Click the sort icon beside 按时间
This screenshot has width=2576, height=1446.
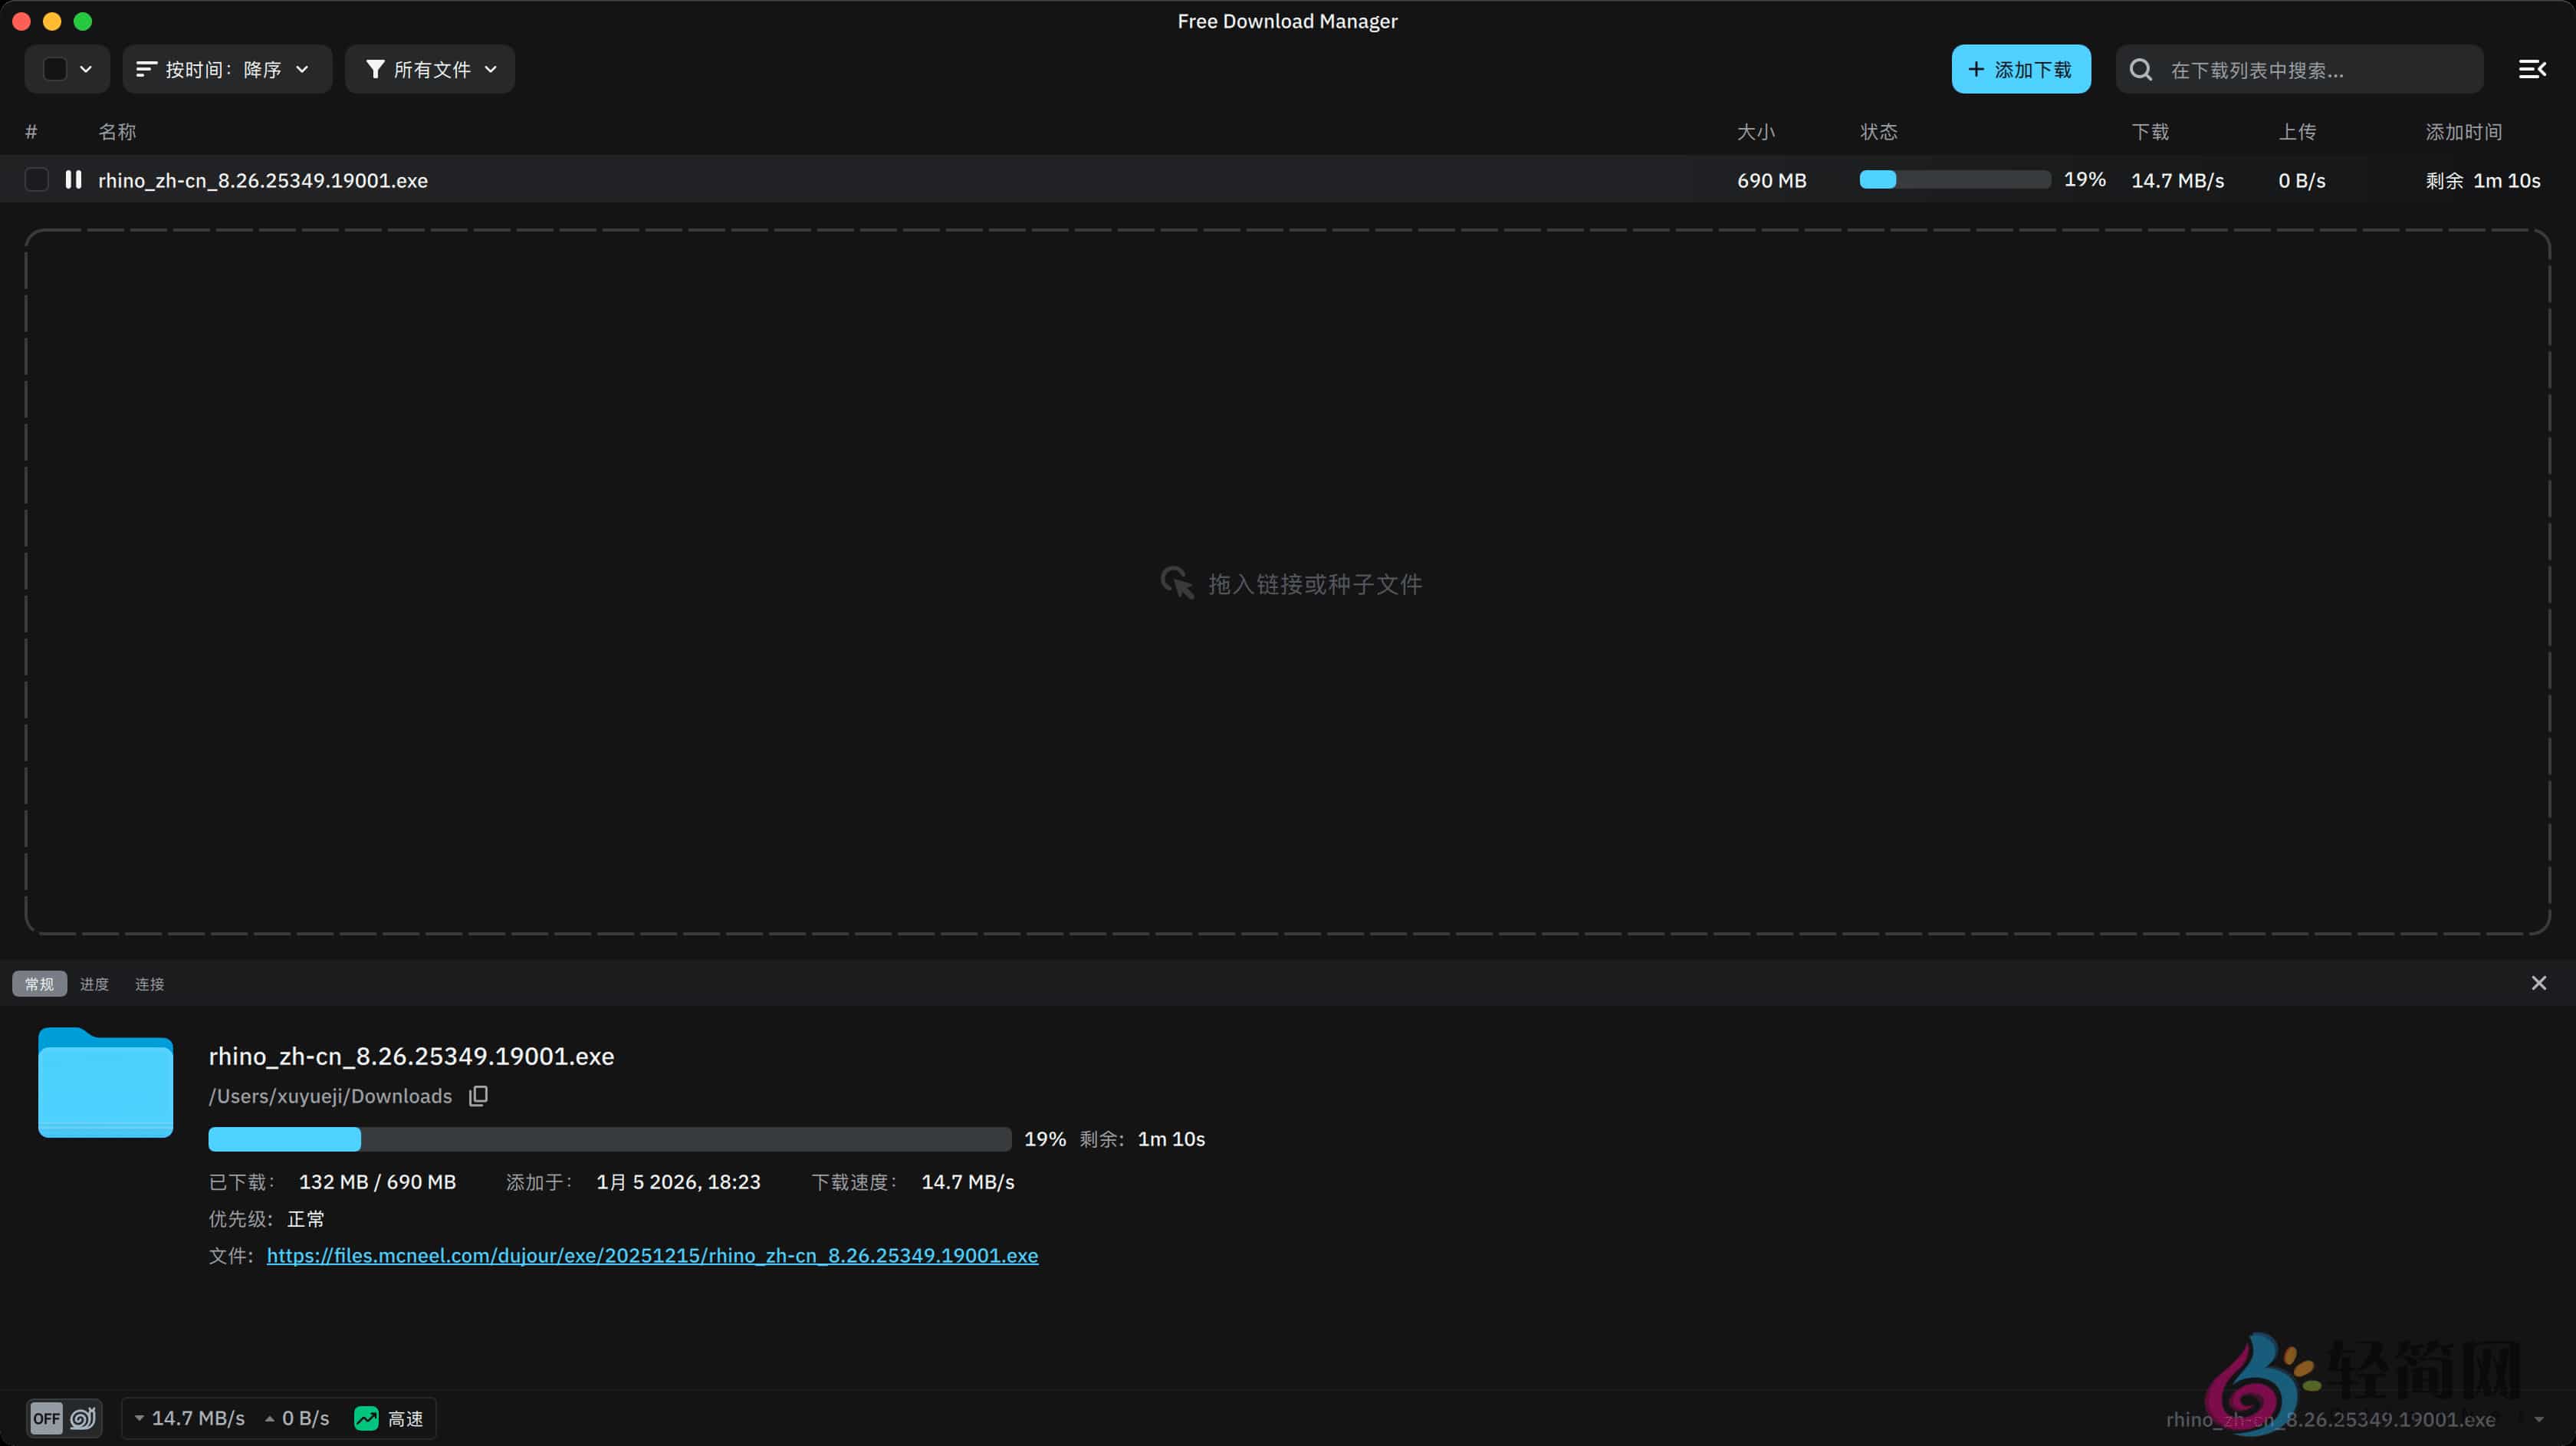(x=146, y=69)
